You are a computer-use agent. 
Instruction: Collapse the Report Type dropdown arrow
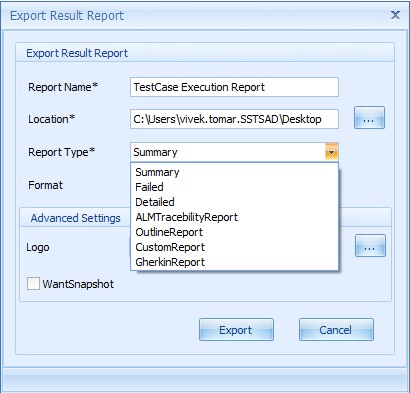[x=331, y=153]
